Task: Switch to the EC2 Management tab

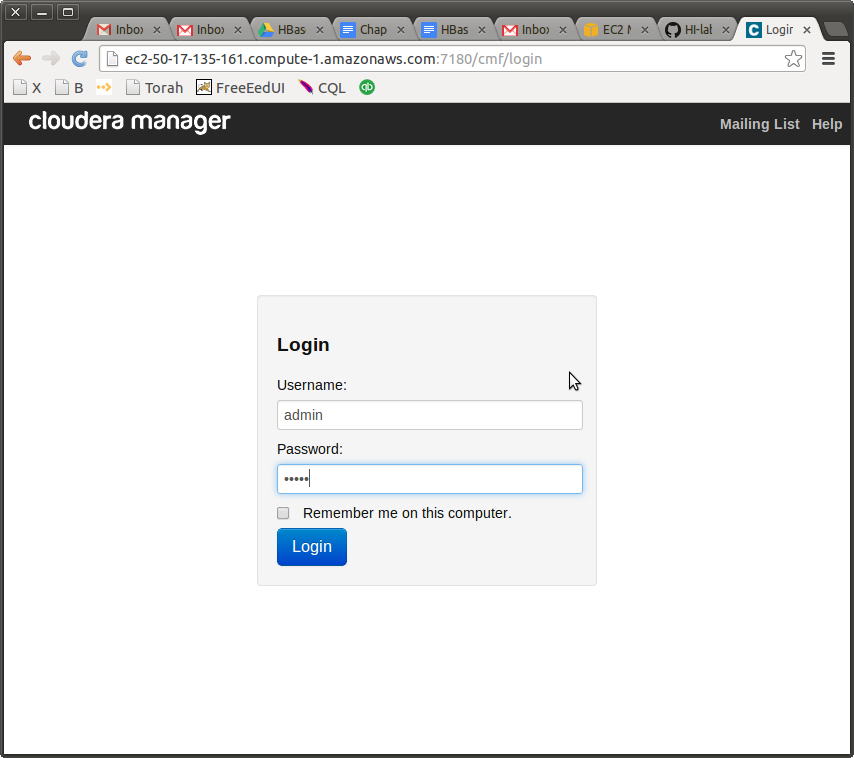Action: coord(614,29)
